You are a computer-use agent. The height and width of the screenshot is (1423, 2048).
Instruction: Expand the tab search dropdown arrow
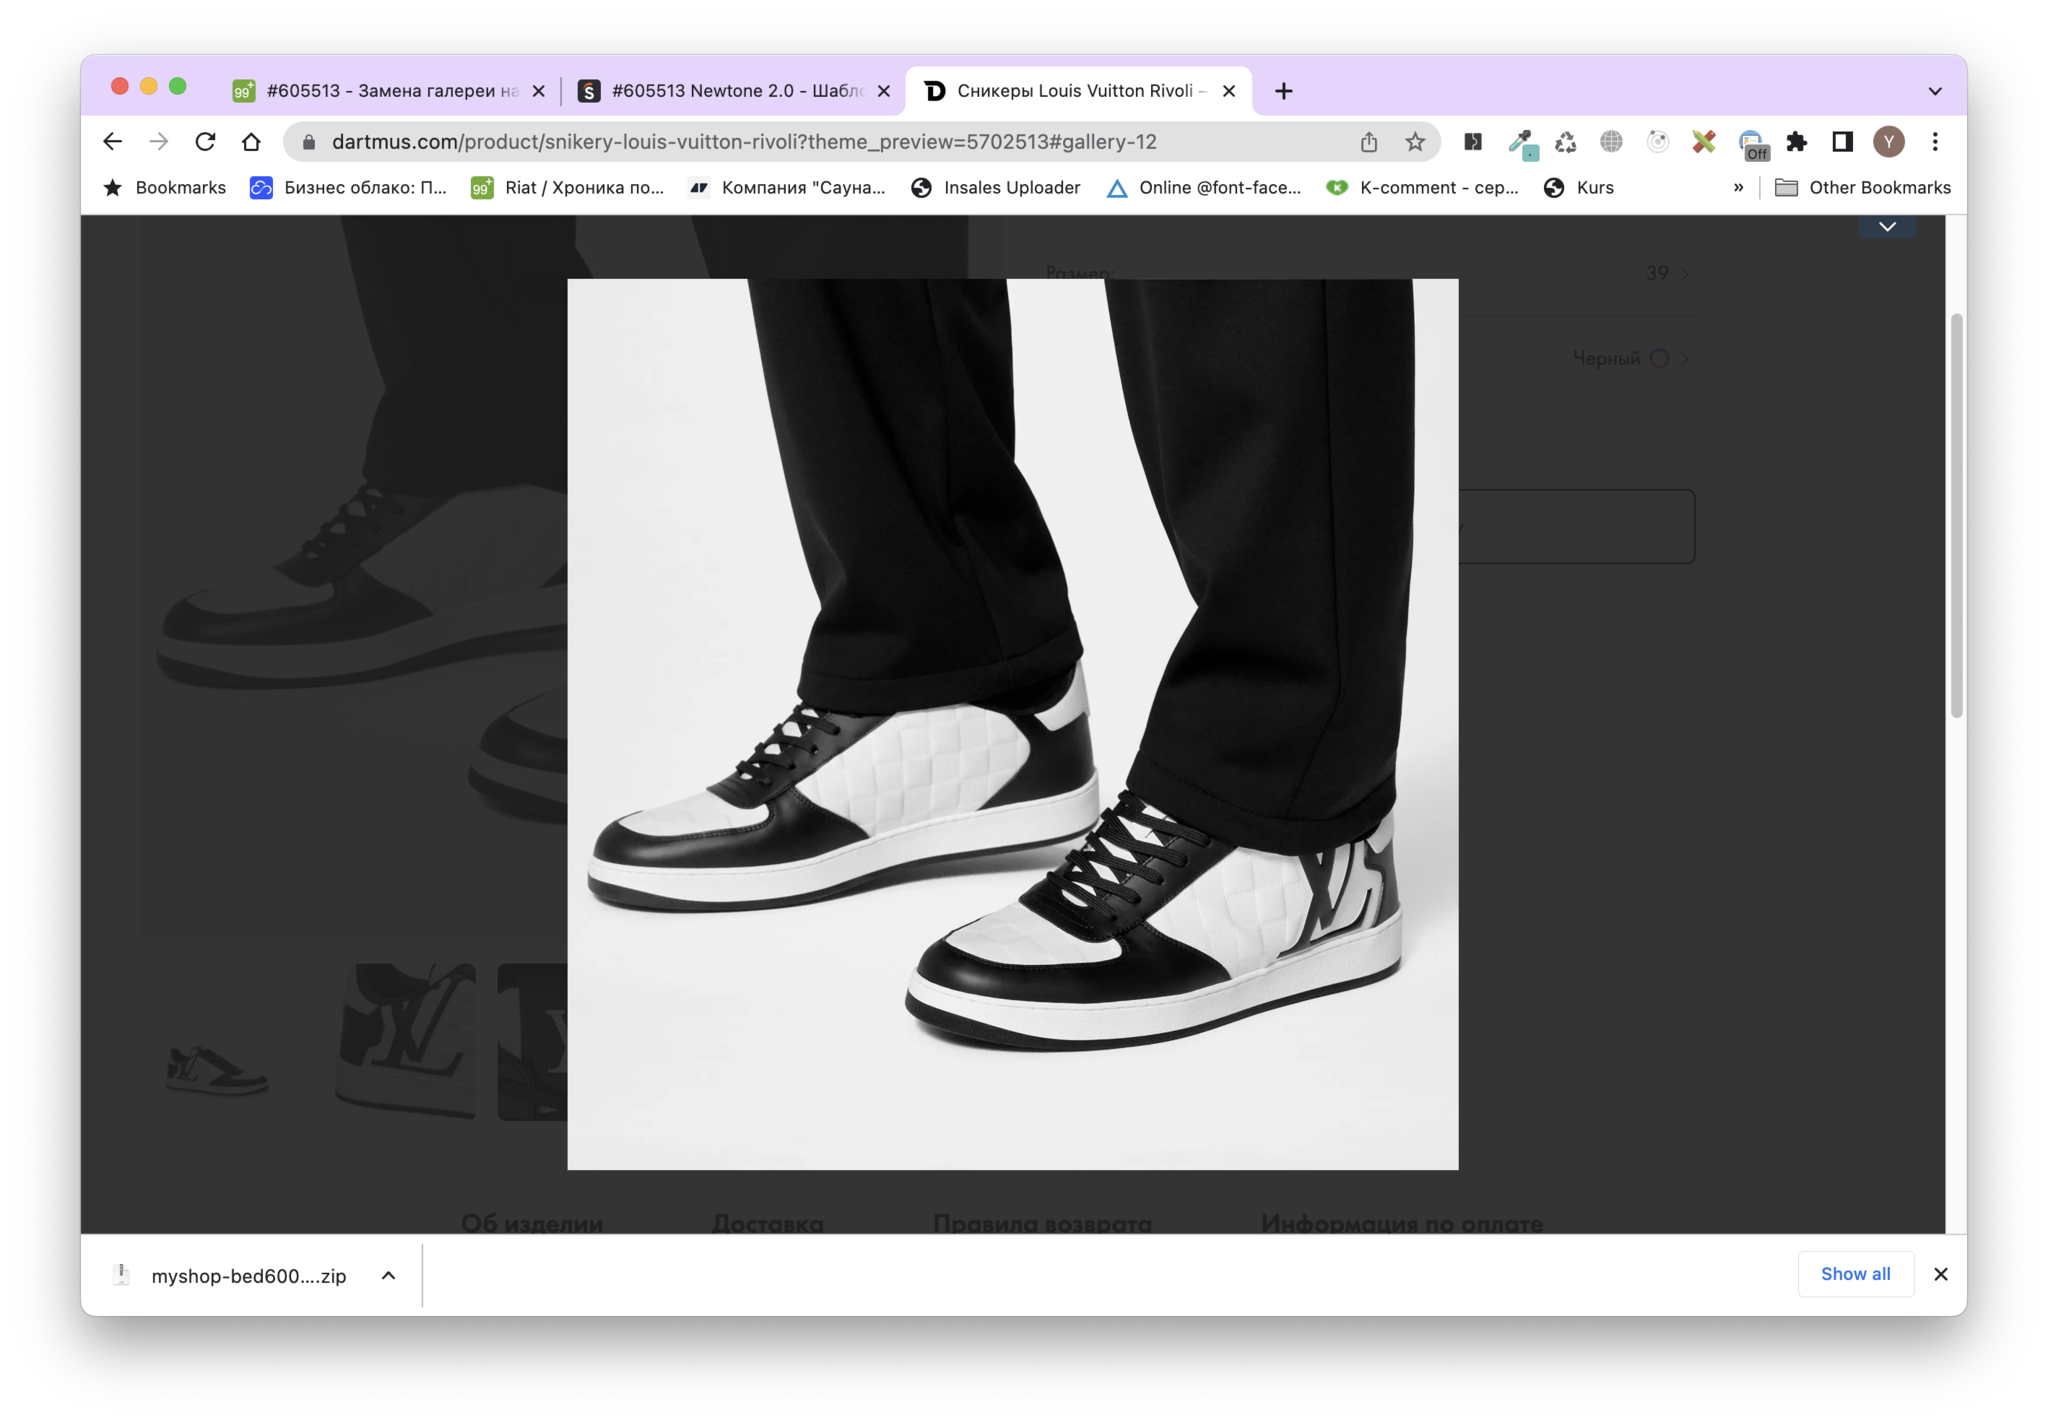(1935, 91)
